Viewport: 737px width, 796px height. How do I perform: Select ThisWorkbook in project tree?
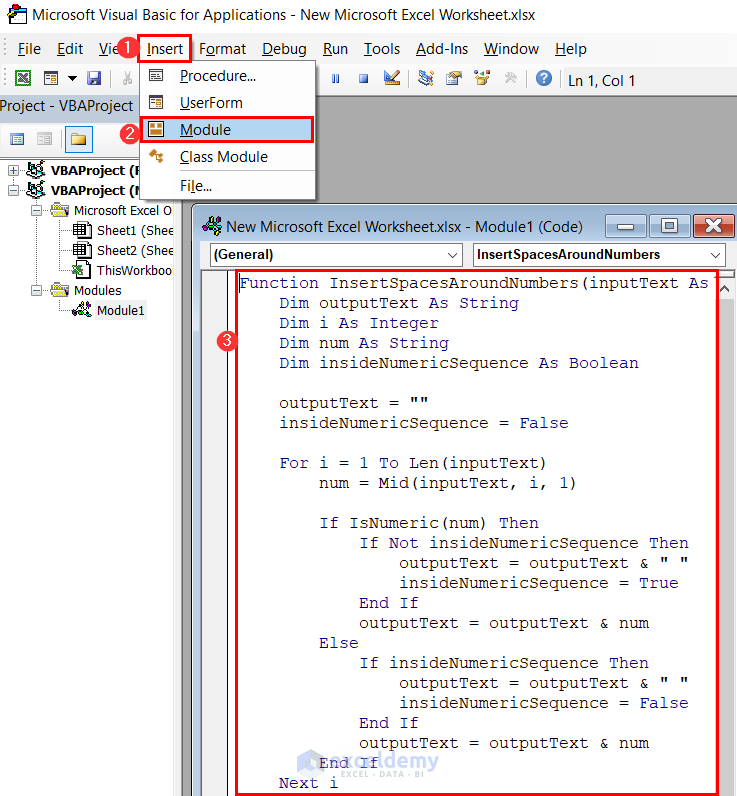[x=134, y=270]
